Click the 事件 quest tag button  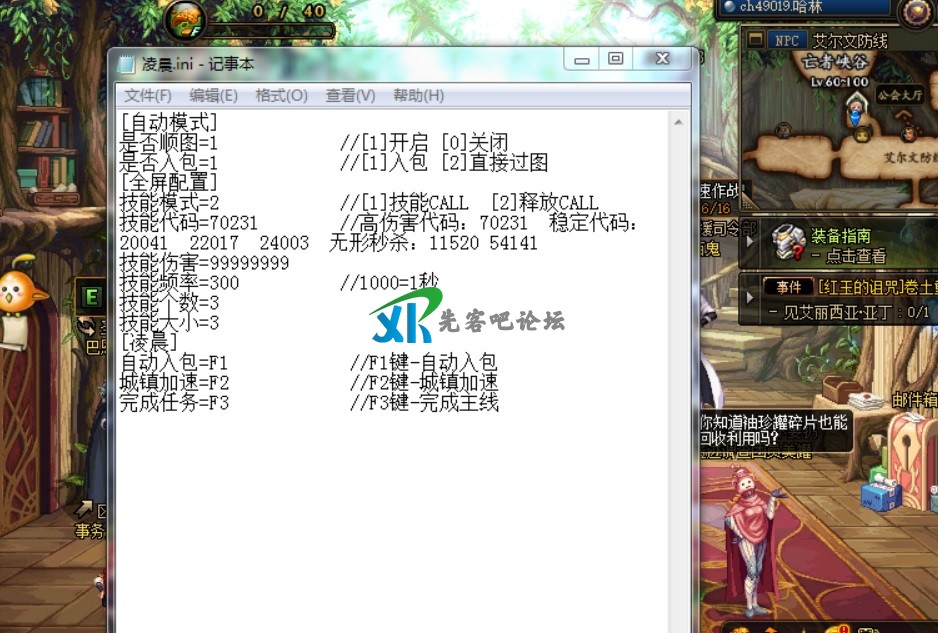click(x=789, y=286)
